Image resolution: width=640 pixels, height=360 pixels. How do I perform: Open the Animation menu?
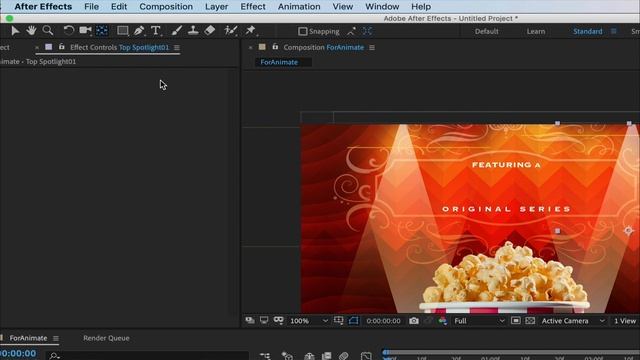[x=299, y=7]
